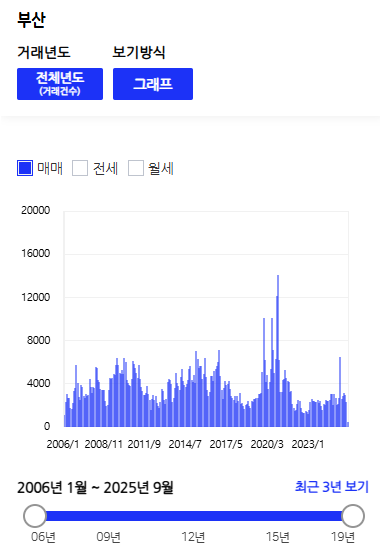Click the 2011/9 x-axis label
Screen dimensions: 380x554
click(x=144, y=444)
